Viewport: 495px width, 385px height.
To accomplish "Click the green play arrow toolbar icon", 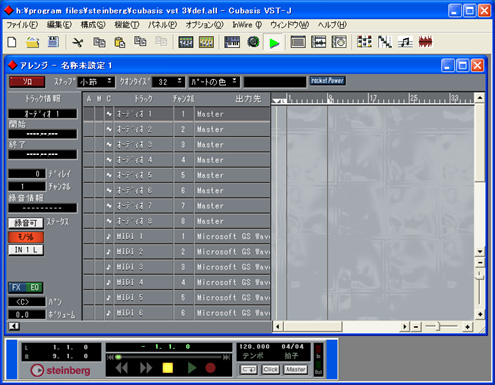I will click(x=274, y=43).
